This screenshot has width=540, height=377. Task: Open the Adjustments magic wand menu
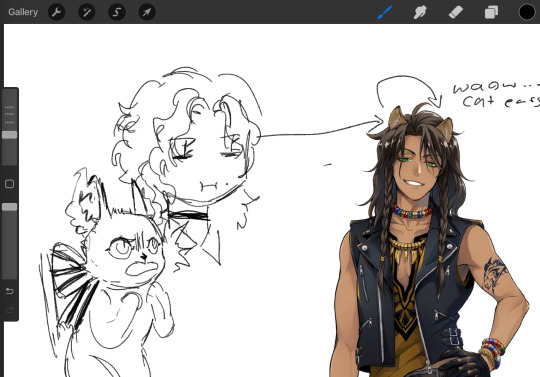[86, 12]
